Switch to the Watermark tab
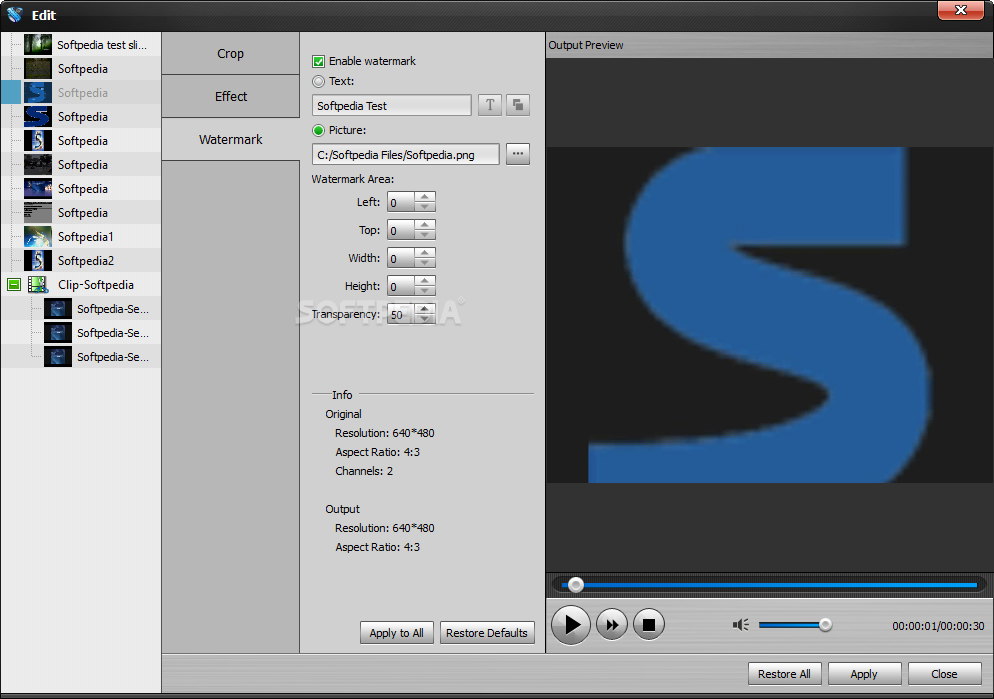The height and width of the screenshot is (699, 994). (230, 139)
